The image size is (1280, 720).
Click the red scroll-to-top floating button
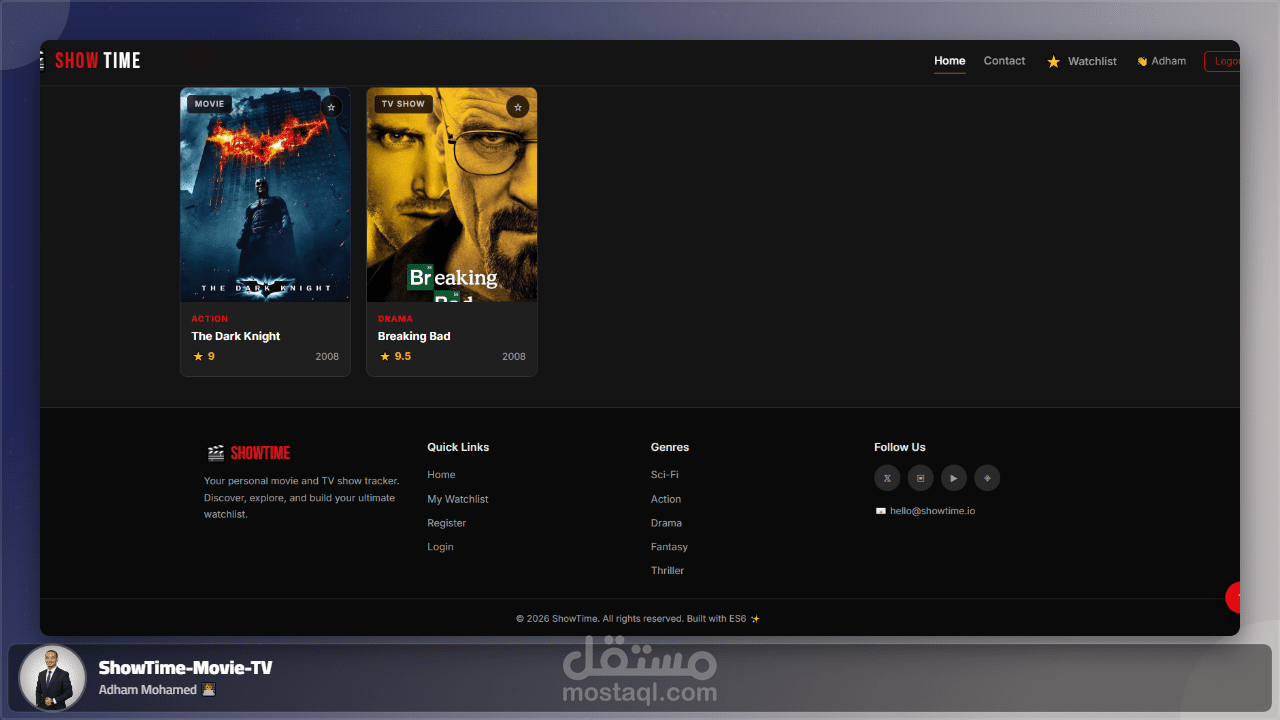(x=1233, y=597)
